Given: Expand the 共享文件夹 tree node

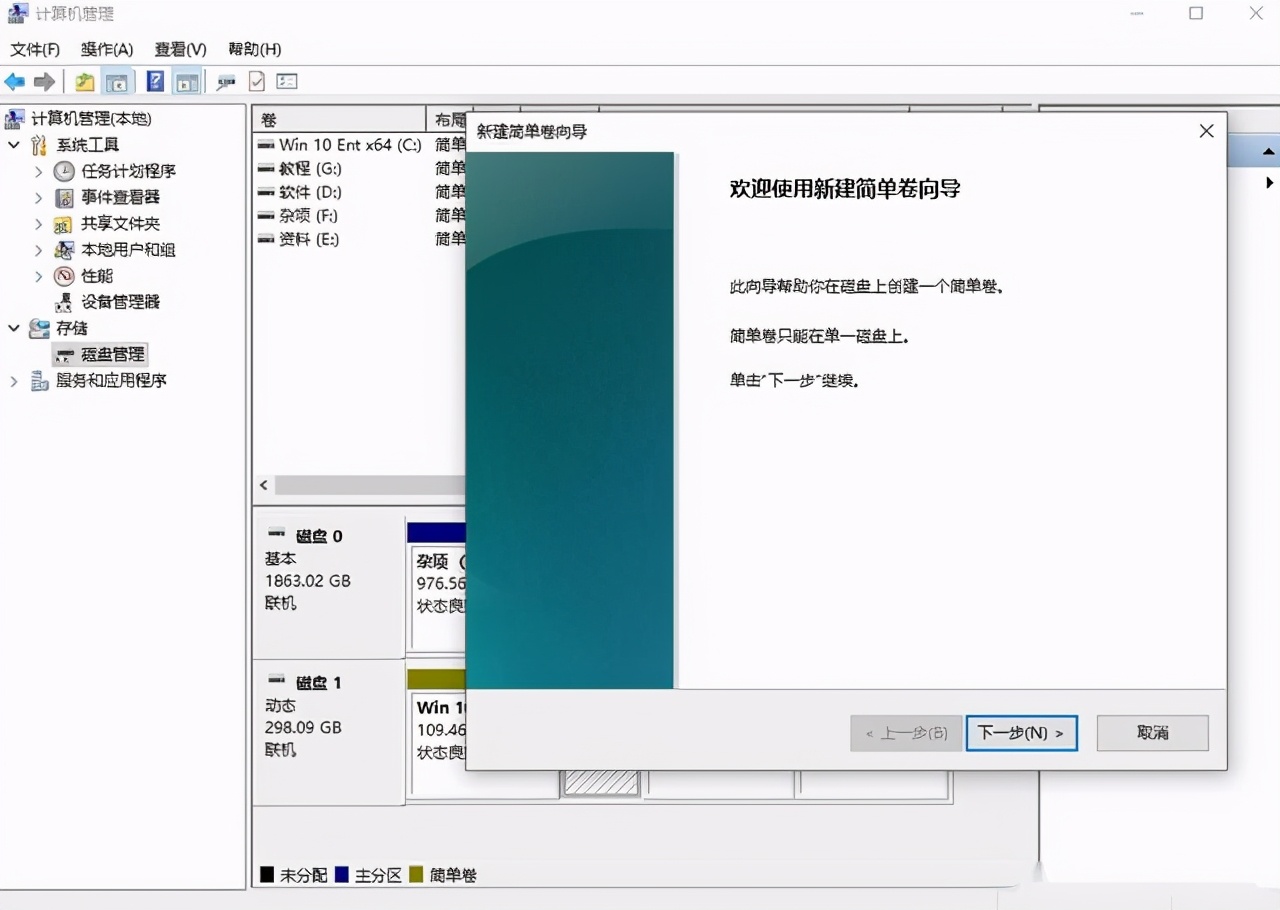Looking at the screenshot, I should 37,223.
